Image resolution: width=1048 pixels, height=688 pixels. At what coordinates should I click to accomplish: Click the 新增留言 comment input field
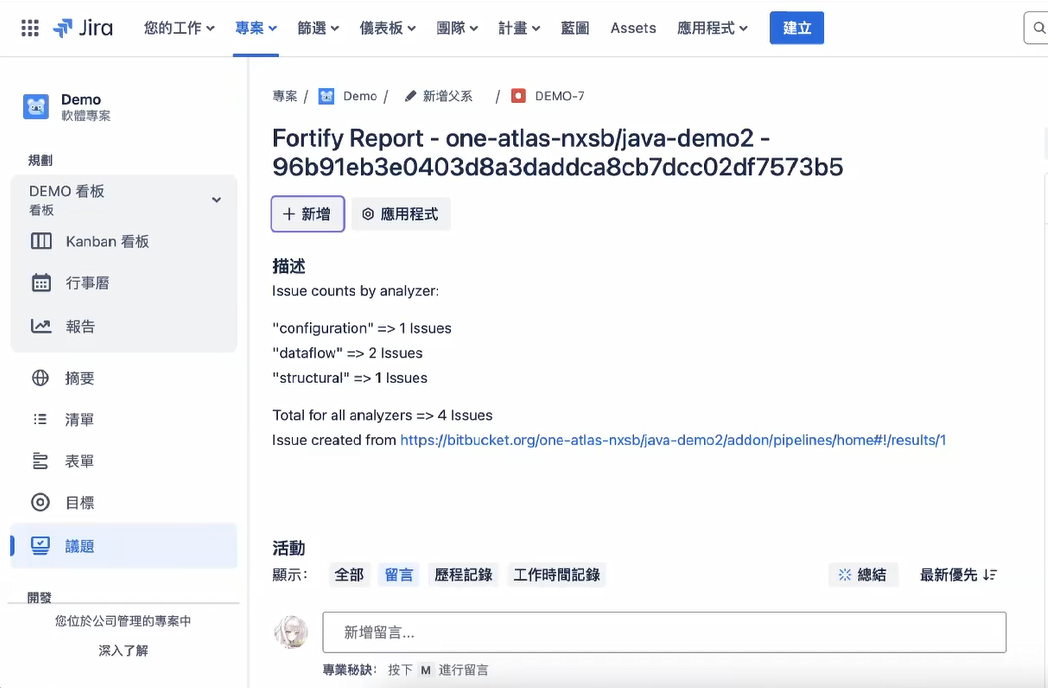tap(664, 632)
